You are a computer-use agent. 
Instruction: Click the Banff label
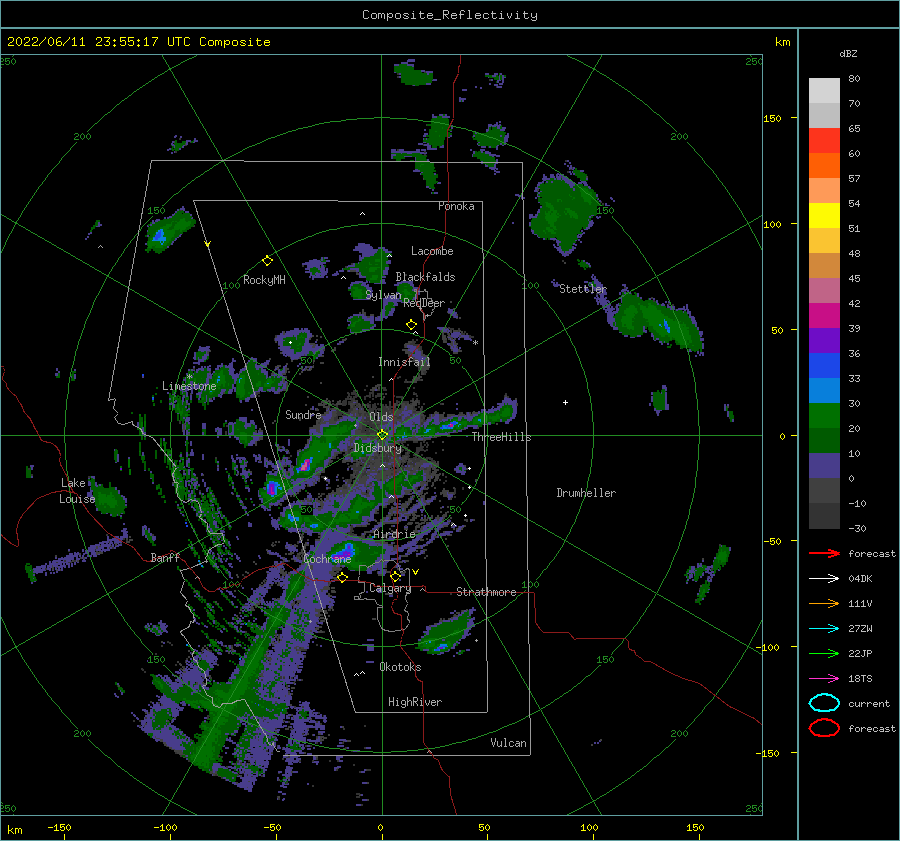165,557
